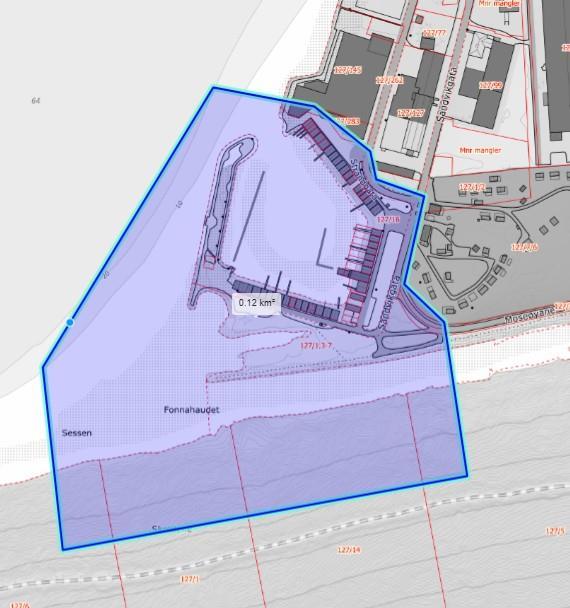Click parcel label 127/127

click(x=411, y=113)
